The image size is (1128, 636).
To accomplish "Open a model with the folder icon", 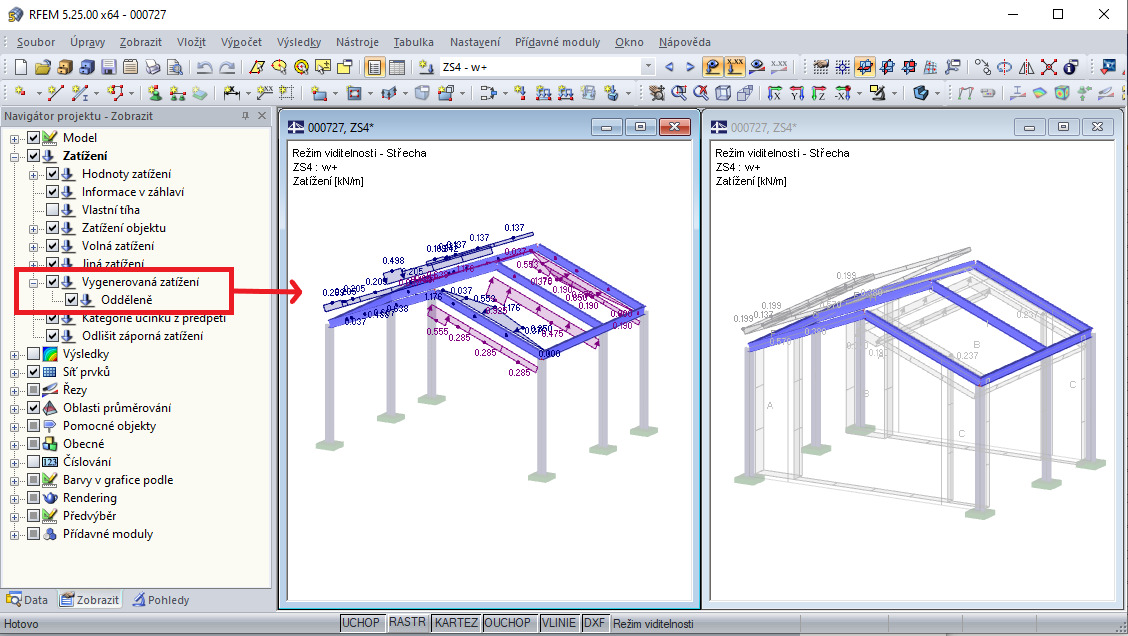I will [x=42, y=67].
